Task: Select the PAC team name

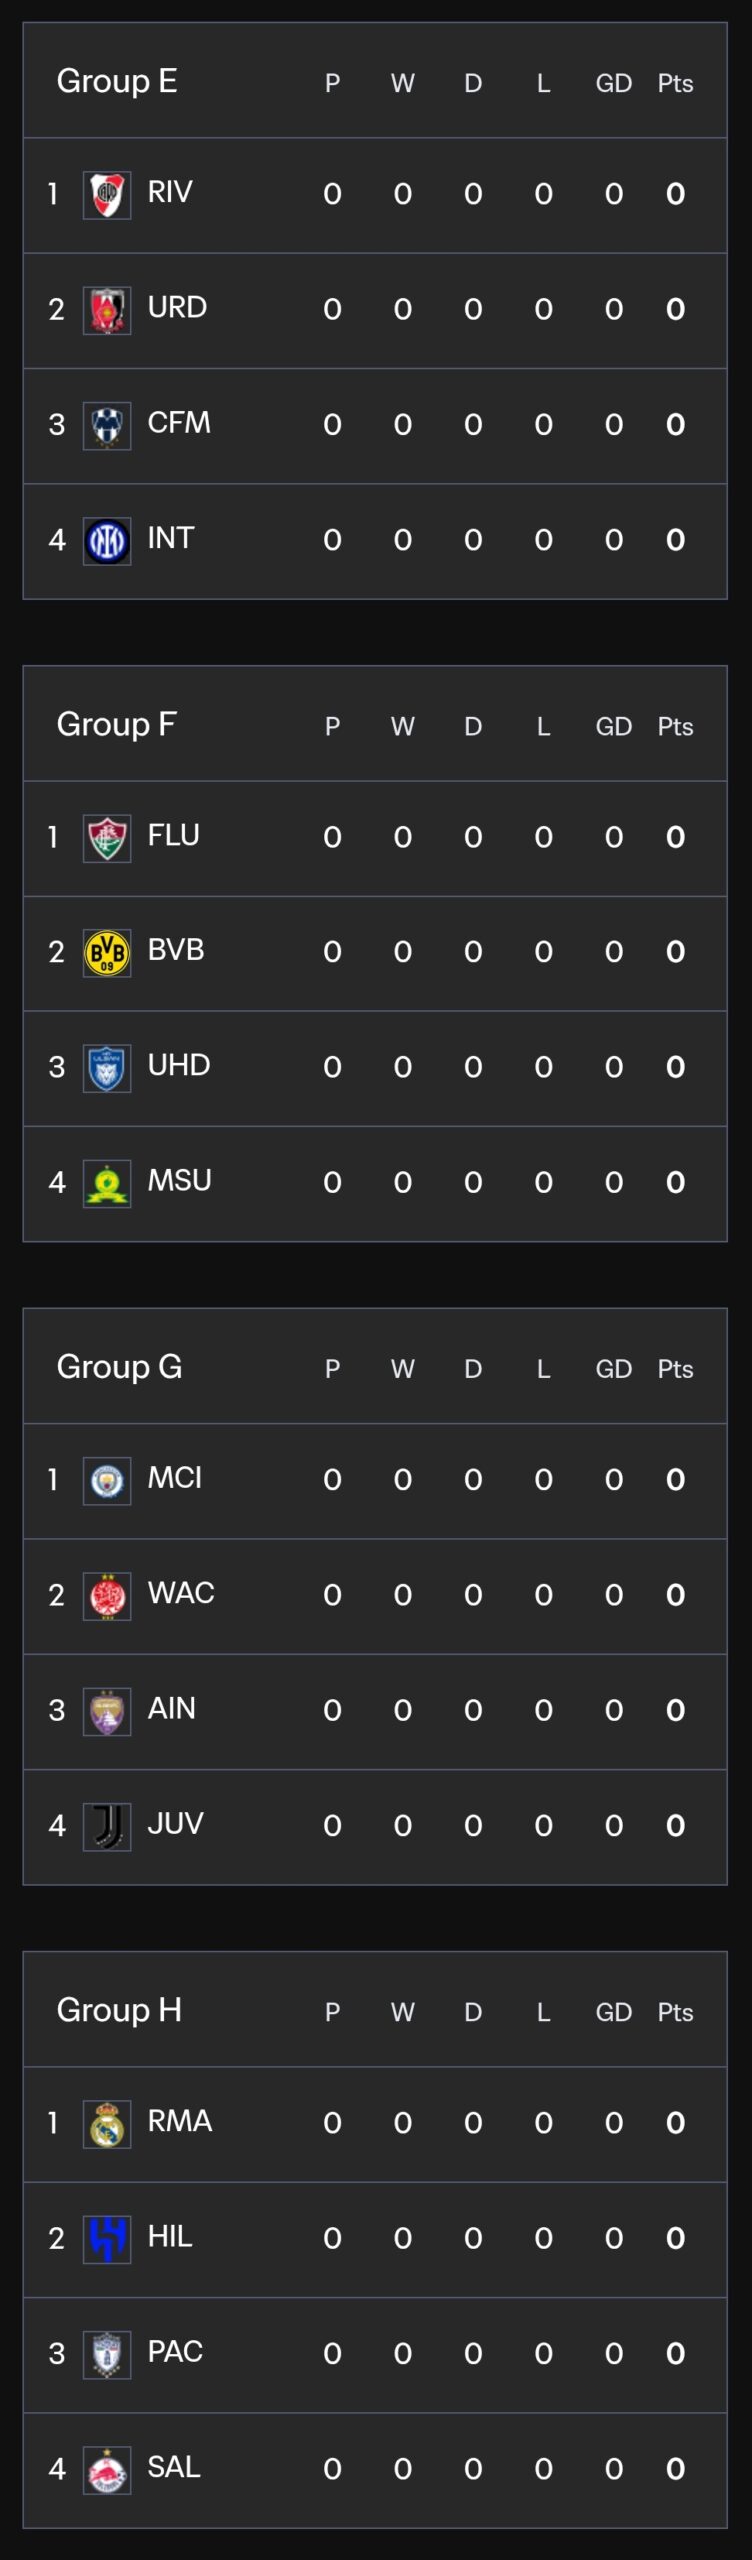Action: point(175,2351)
